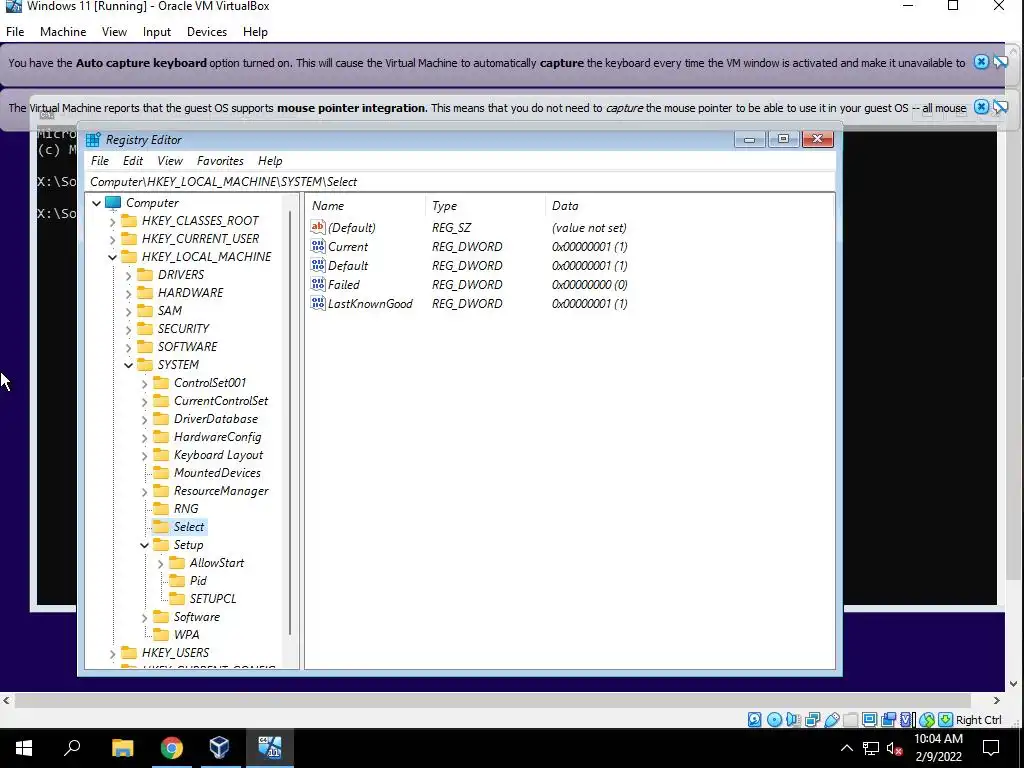The width and height of the screenshot is (1024, 768).
Task: Click the CPU virtualization 'V' status icon
Action: point(907,720)
